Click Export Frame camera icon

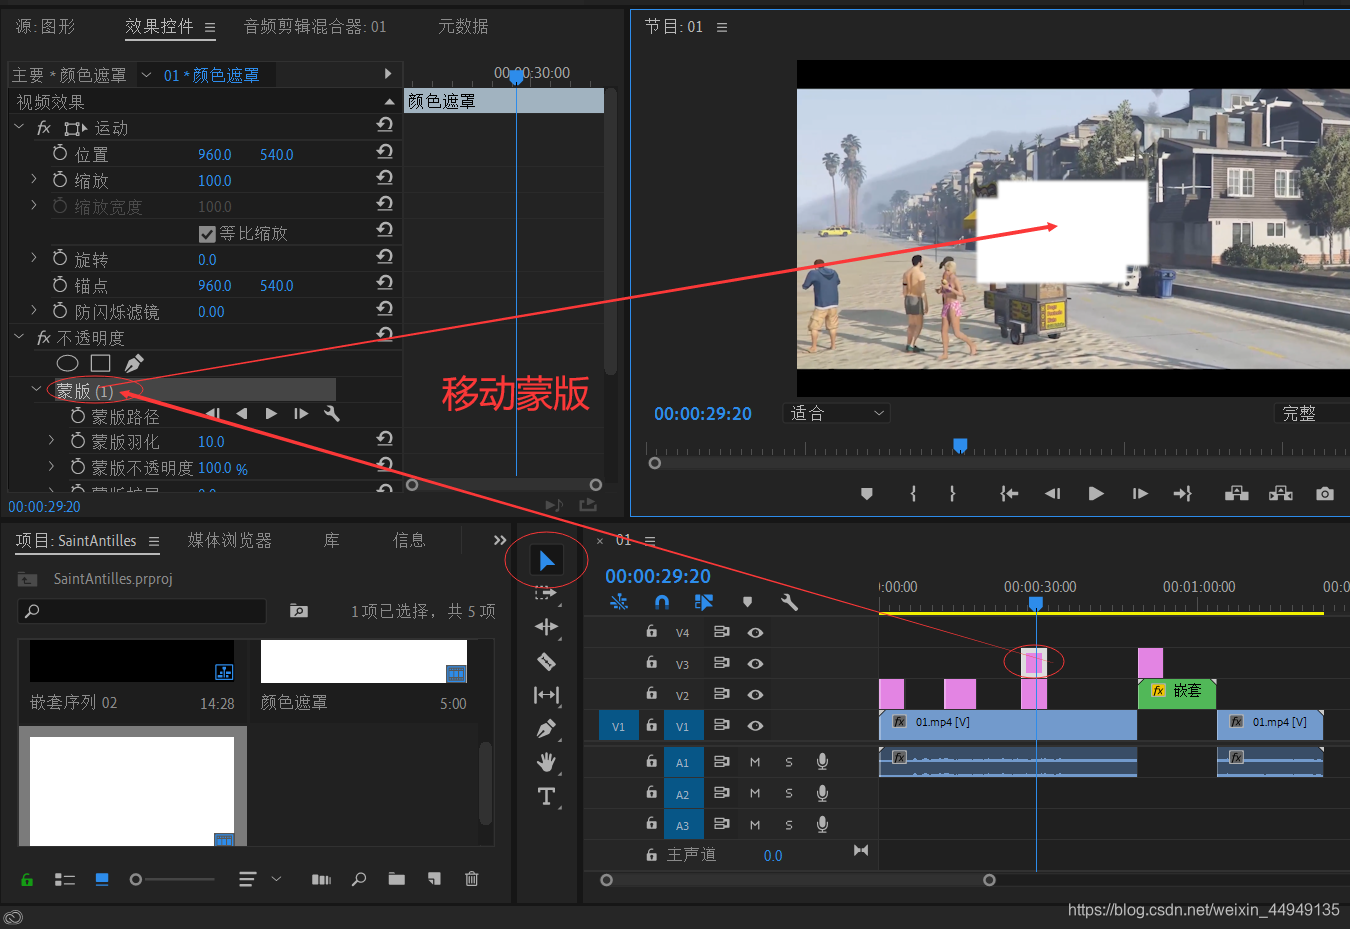(x=1325, y=493)
